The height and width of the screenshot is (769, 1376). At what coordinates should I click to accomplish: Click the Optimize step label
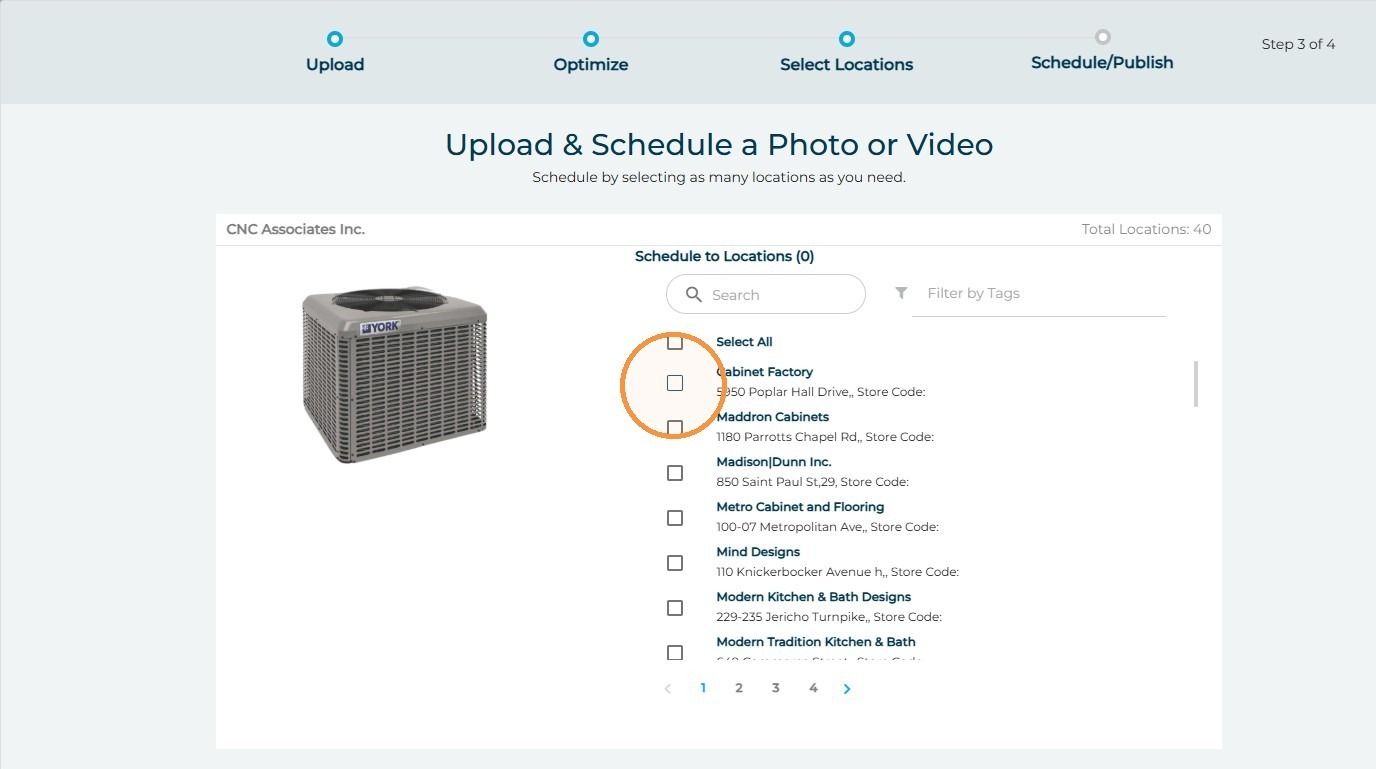[x=591, y=64]
